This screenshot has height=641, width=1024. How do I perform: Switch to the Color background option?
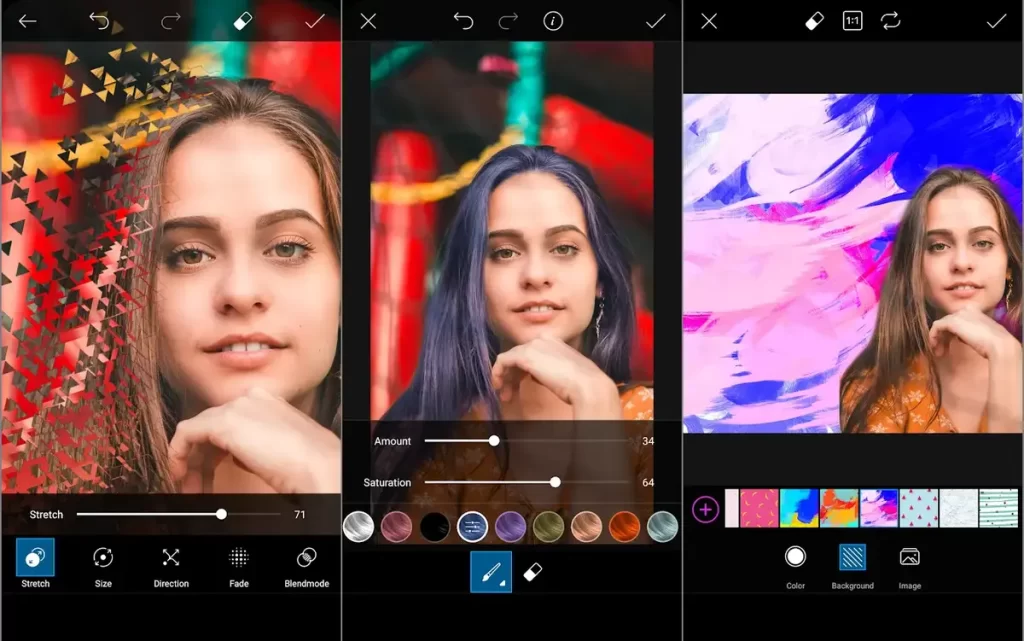(795, 563)
